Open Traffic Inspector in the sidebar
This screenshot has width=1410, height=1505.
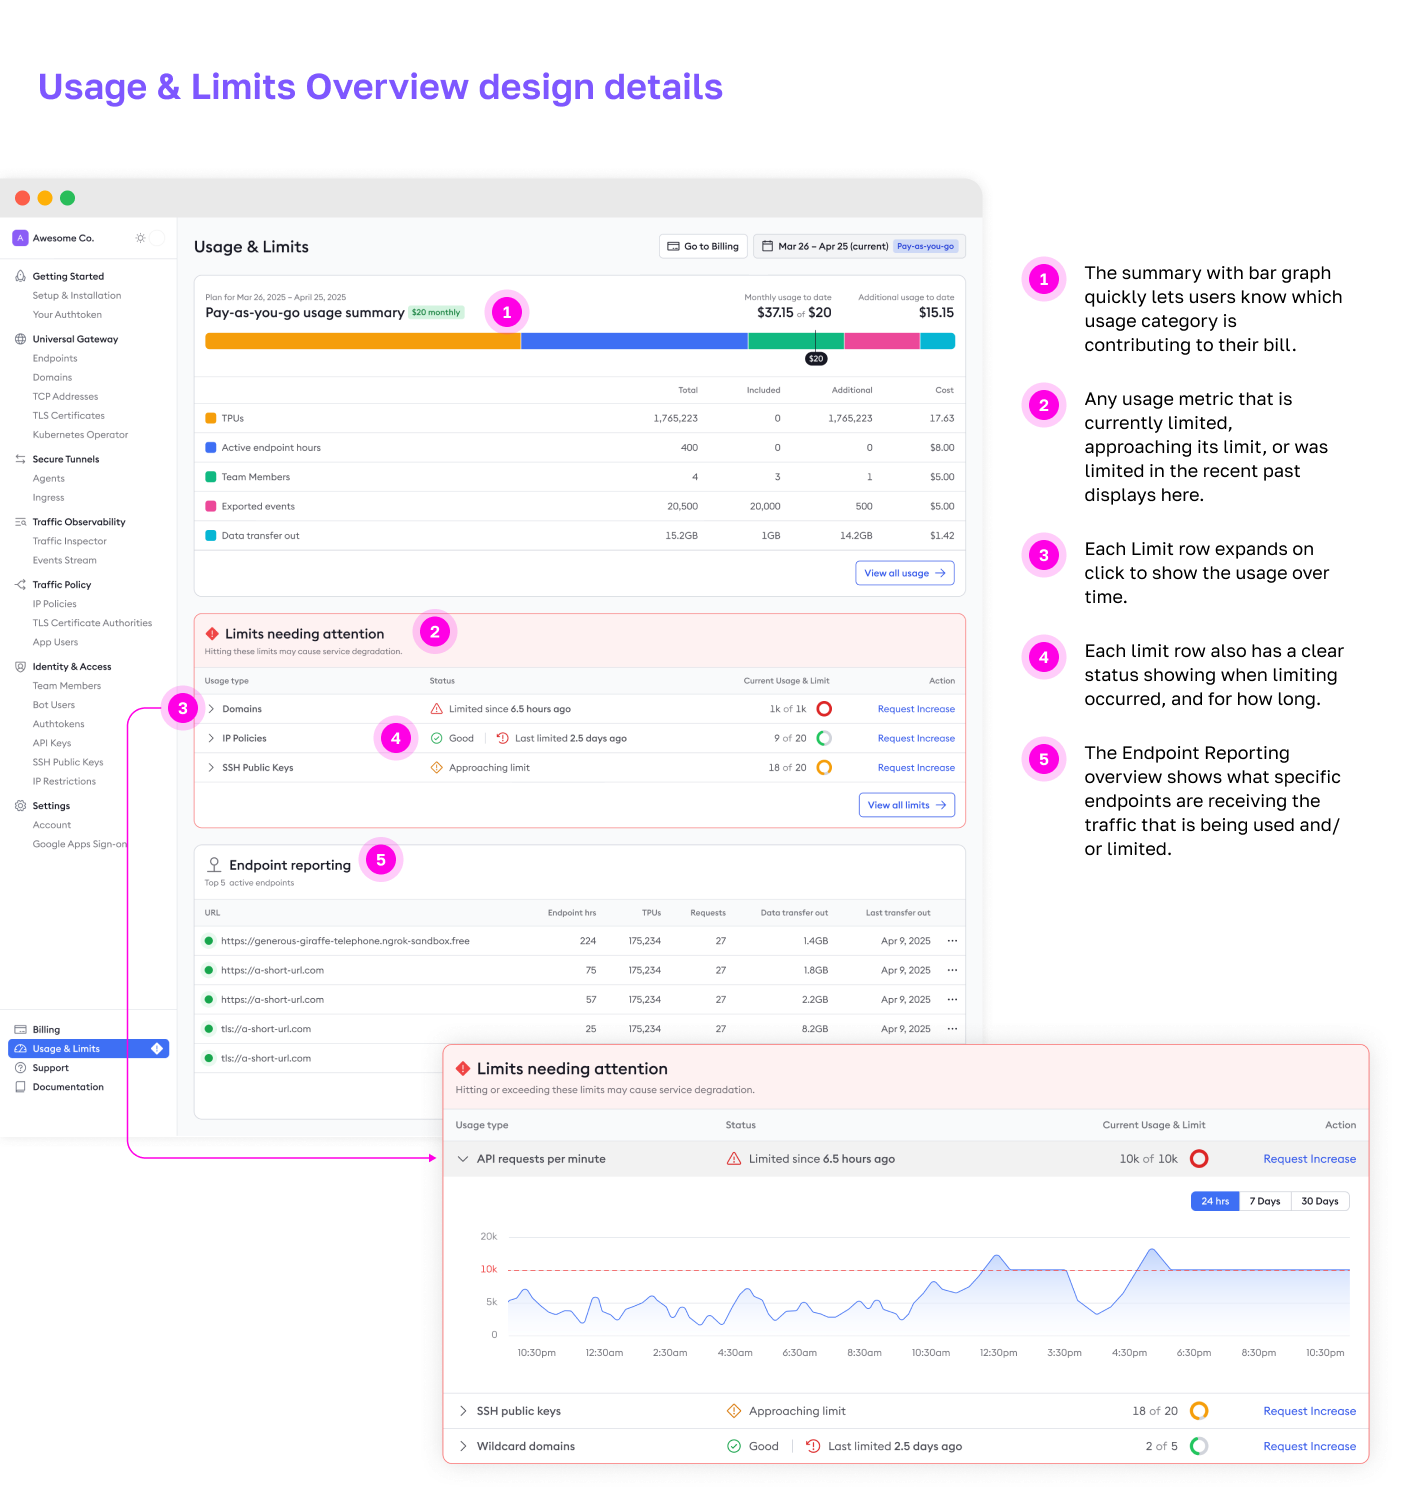point(69,541)
